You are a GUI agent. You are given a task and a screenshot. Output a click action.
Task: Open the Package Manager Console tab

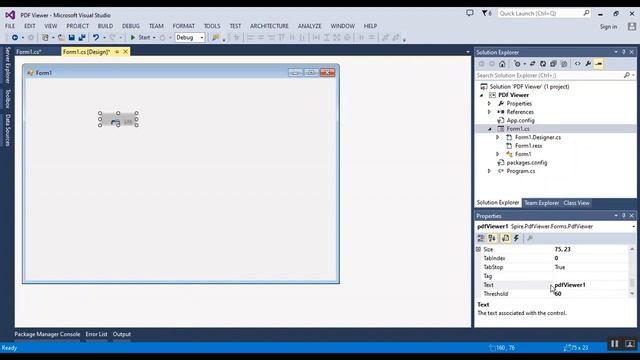pyautogui.click(x=47, y=334)
